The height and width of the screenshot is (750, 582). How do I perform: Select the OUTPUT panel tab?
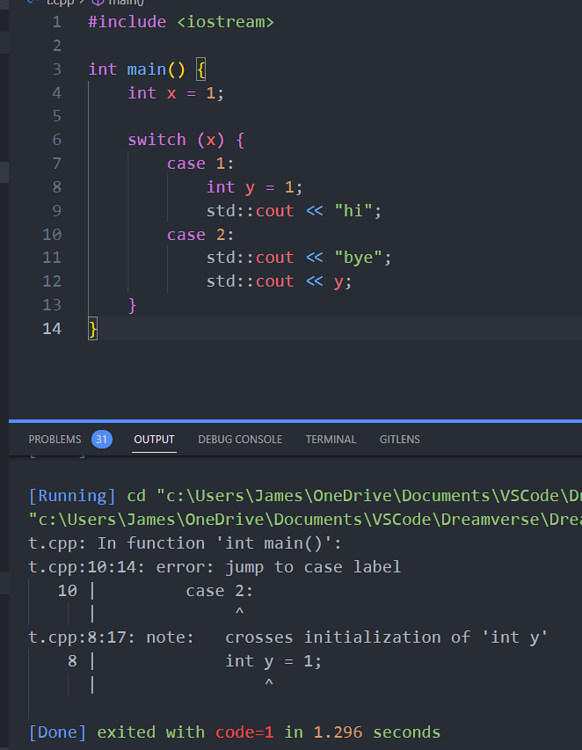(x=154, y=439)
